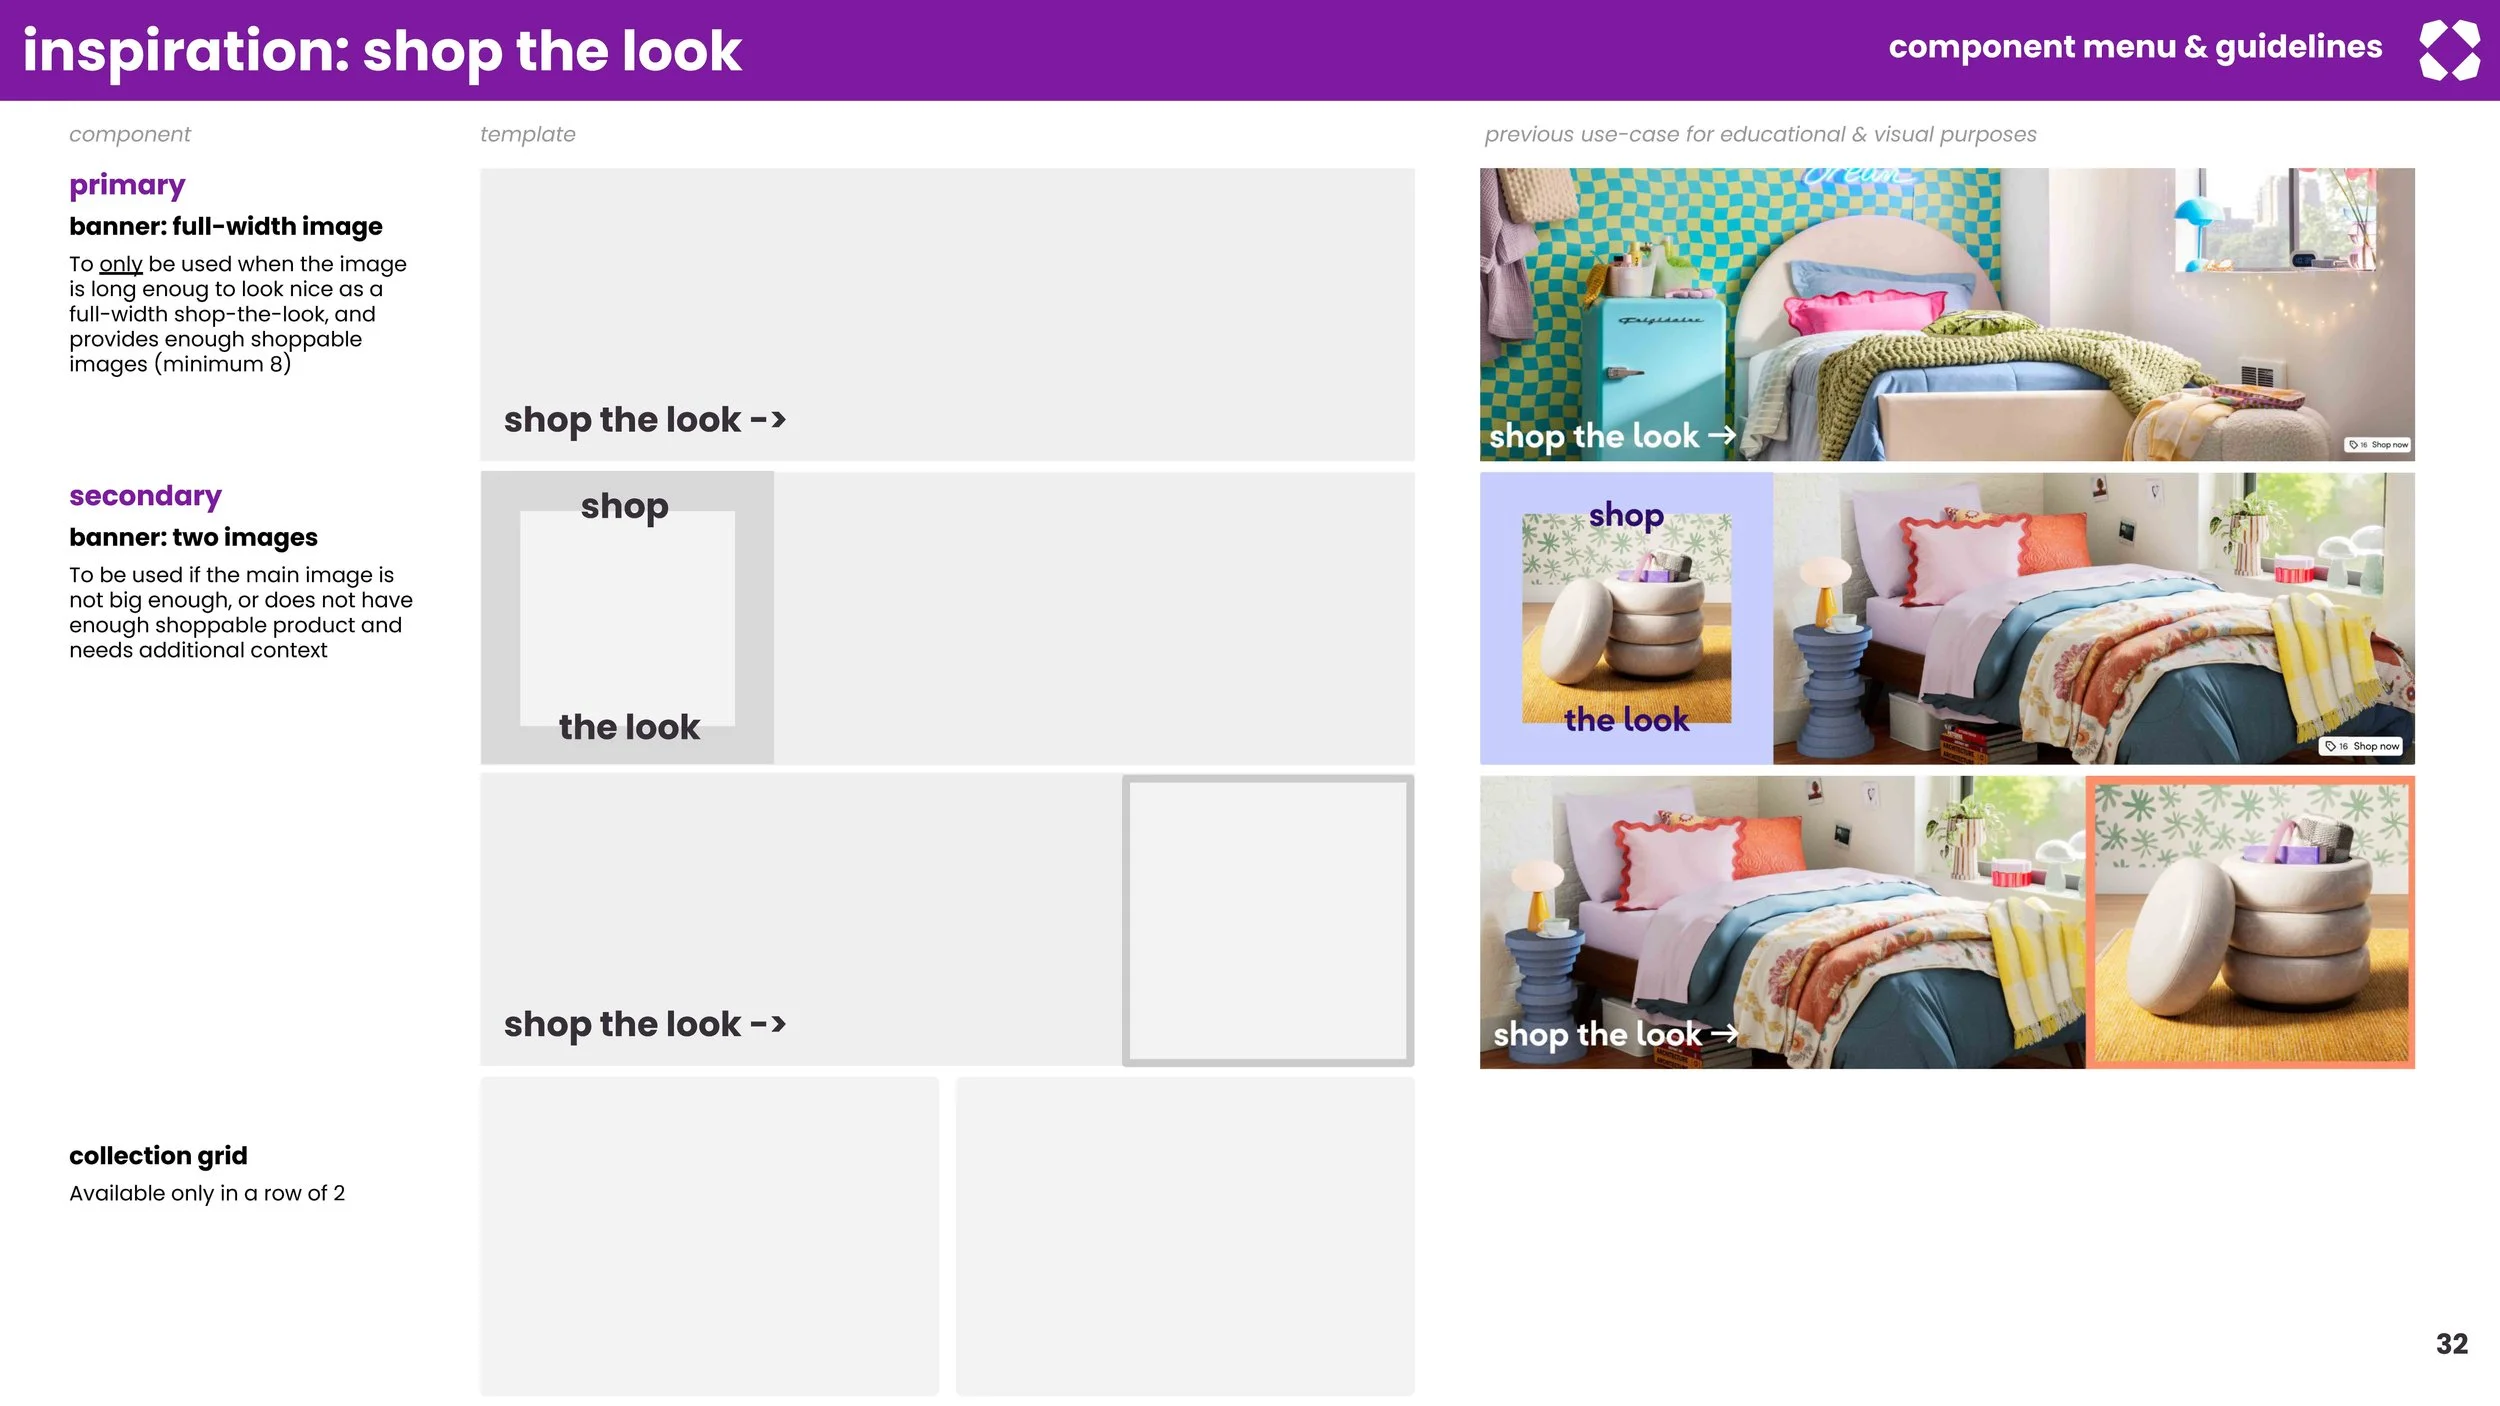This screenshot has height=1406, width=2500.
Task: Click the white diamond logo in header
Action: [x=2448, y=50]
